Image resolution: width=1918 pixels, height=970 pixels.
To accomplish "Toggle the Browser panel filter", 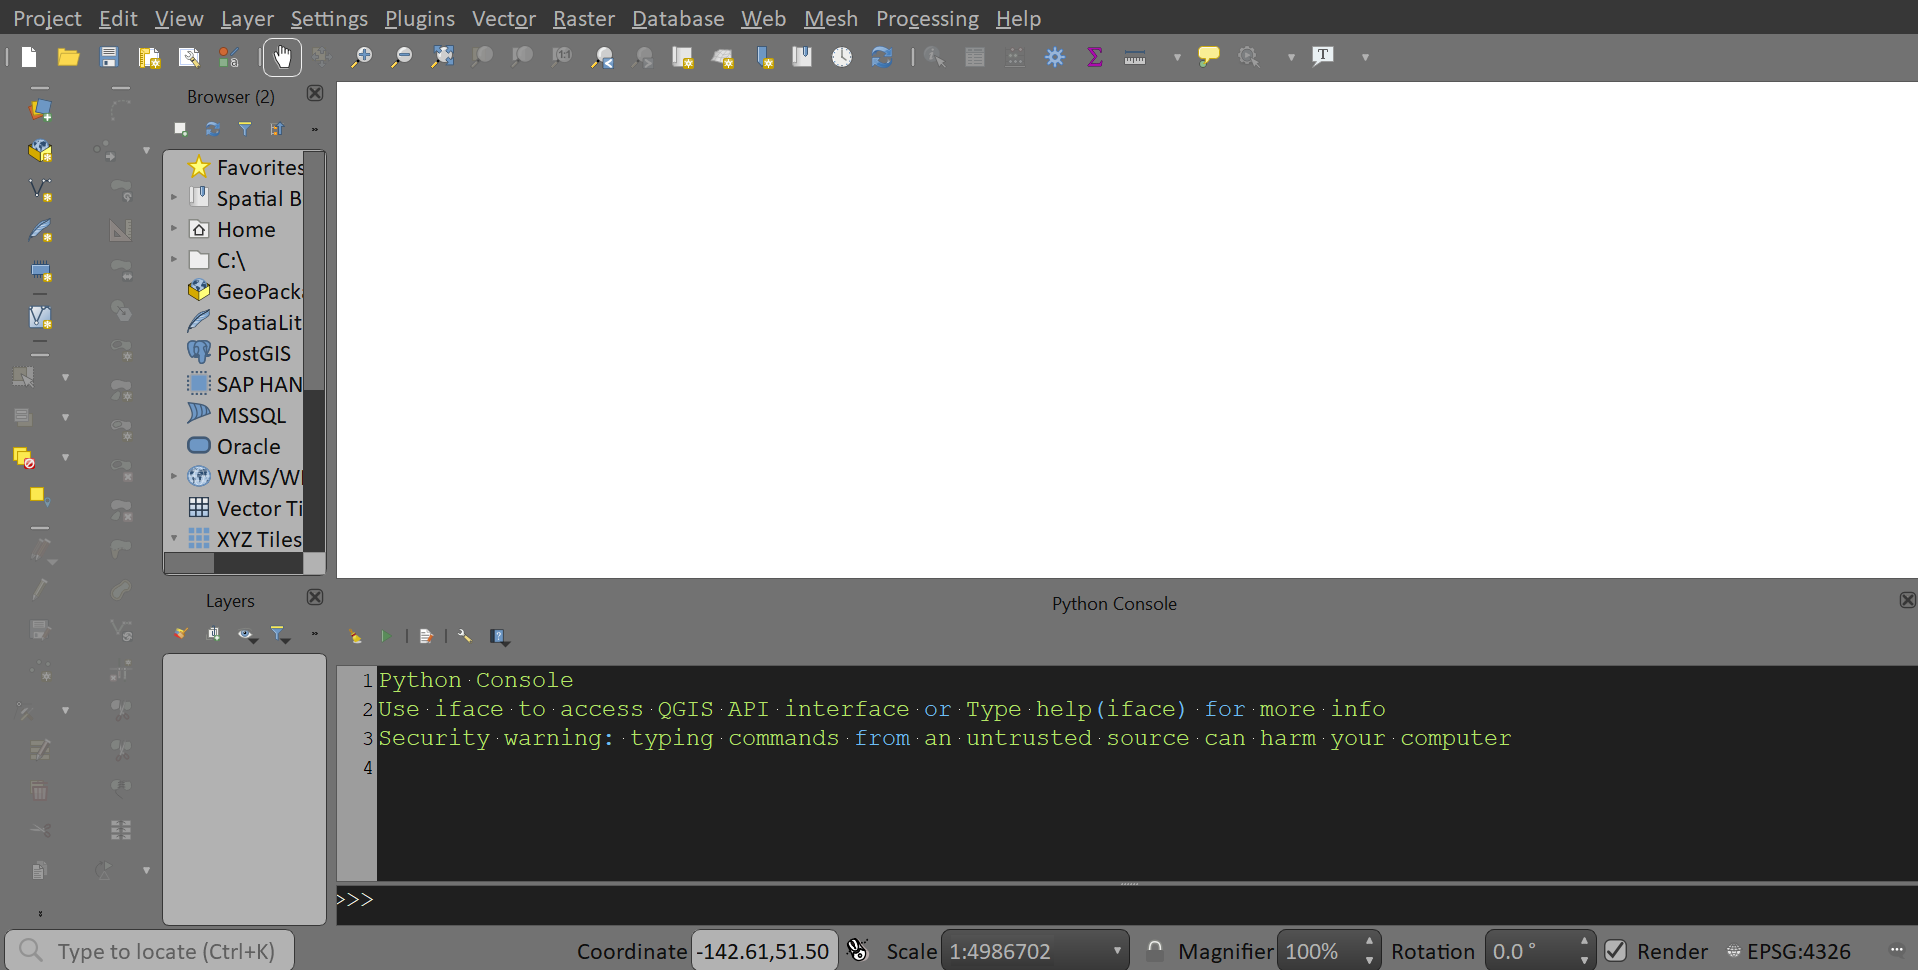I will [244, 128].
